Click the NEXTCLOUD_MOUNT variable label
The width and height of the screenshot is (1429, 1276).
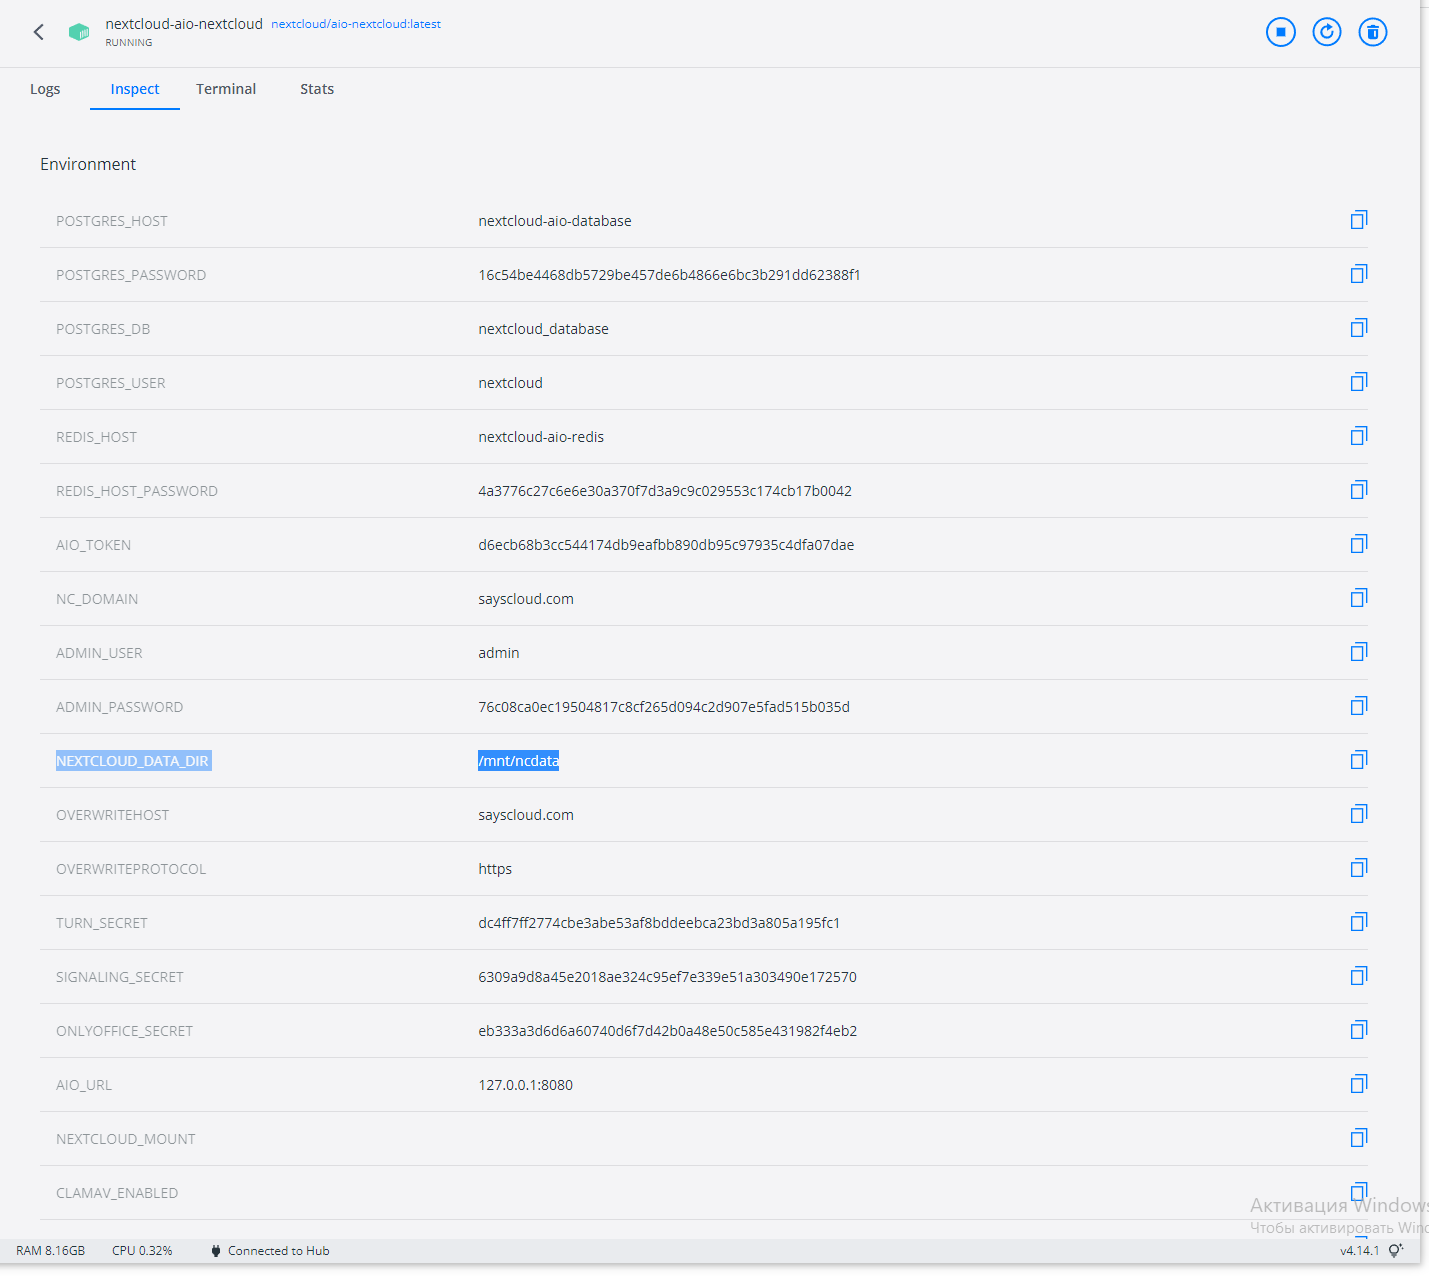pyautogui.click(x=126, y=1139)
